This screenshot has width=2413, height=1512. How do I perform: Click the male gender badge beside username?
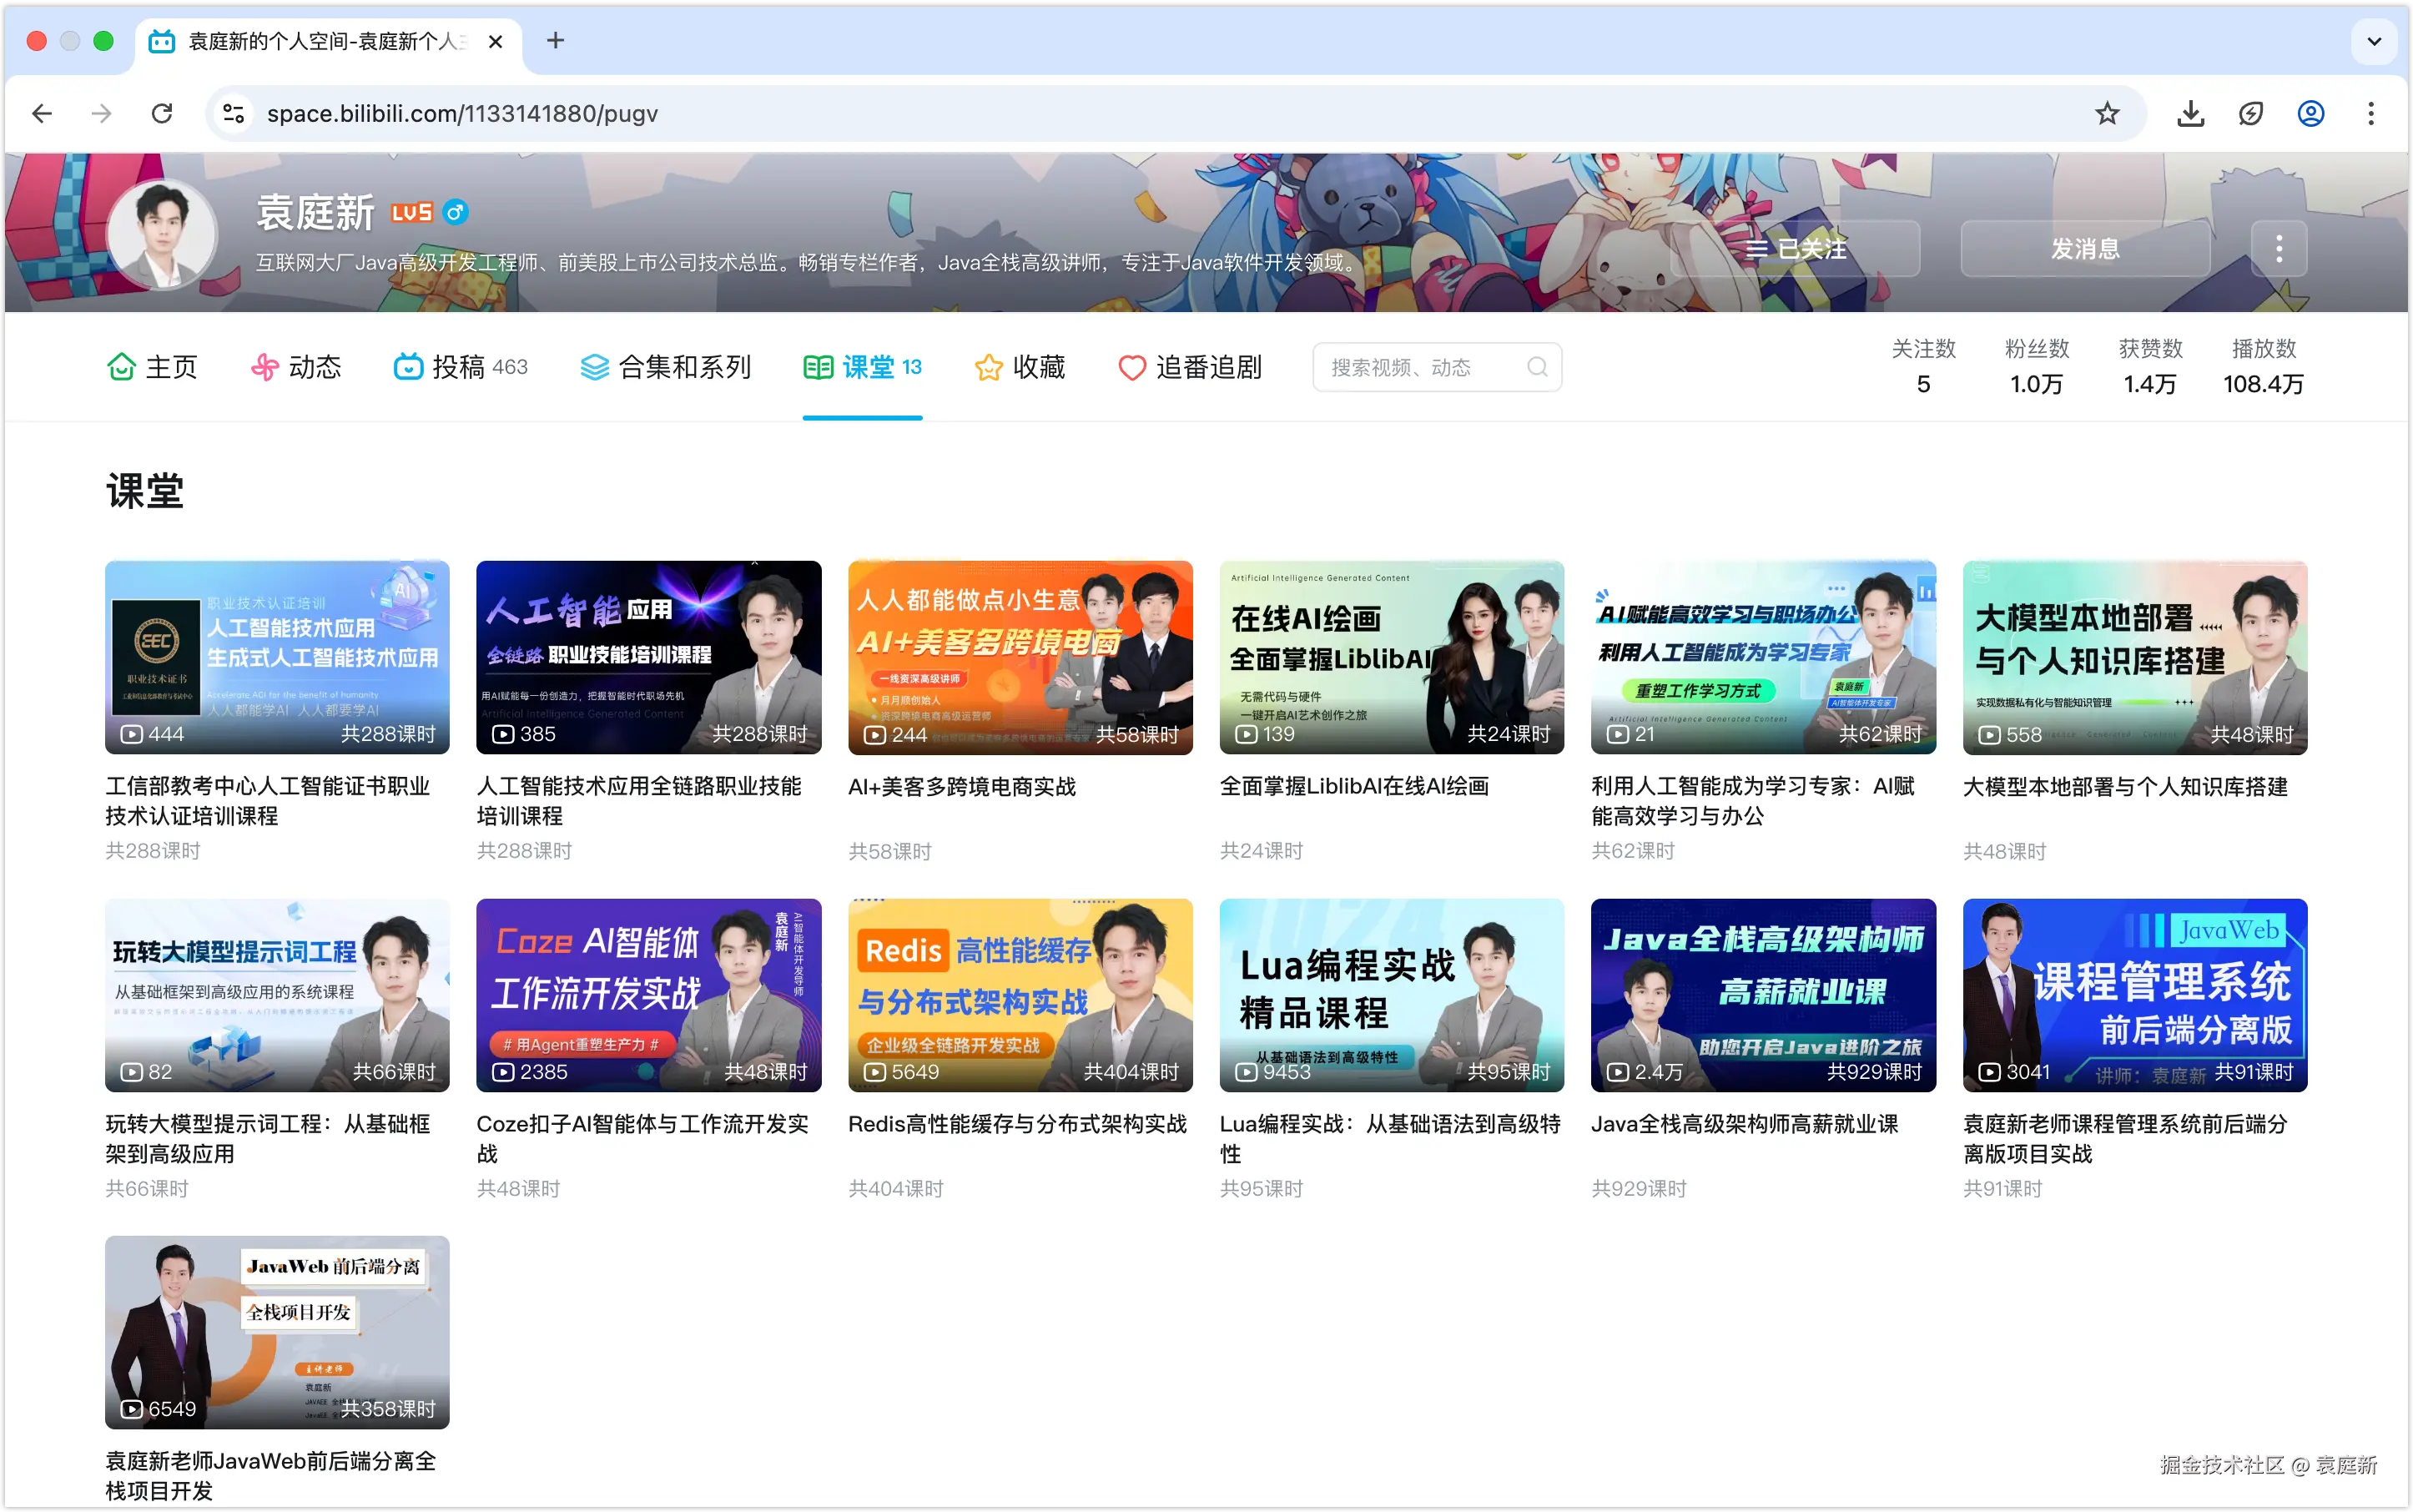click(x=455, y=212)
